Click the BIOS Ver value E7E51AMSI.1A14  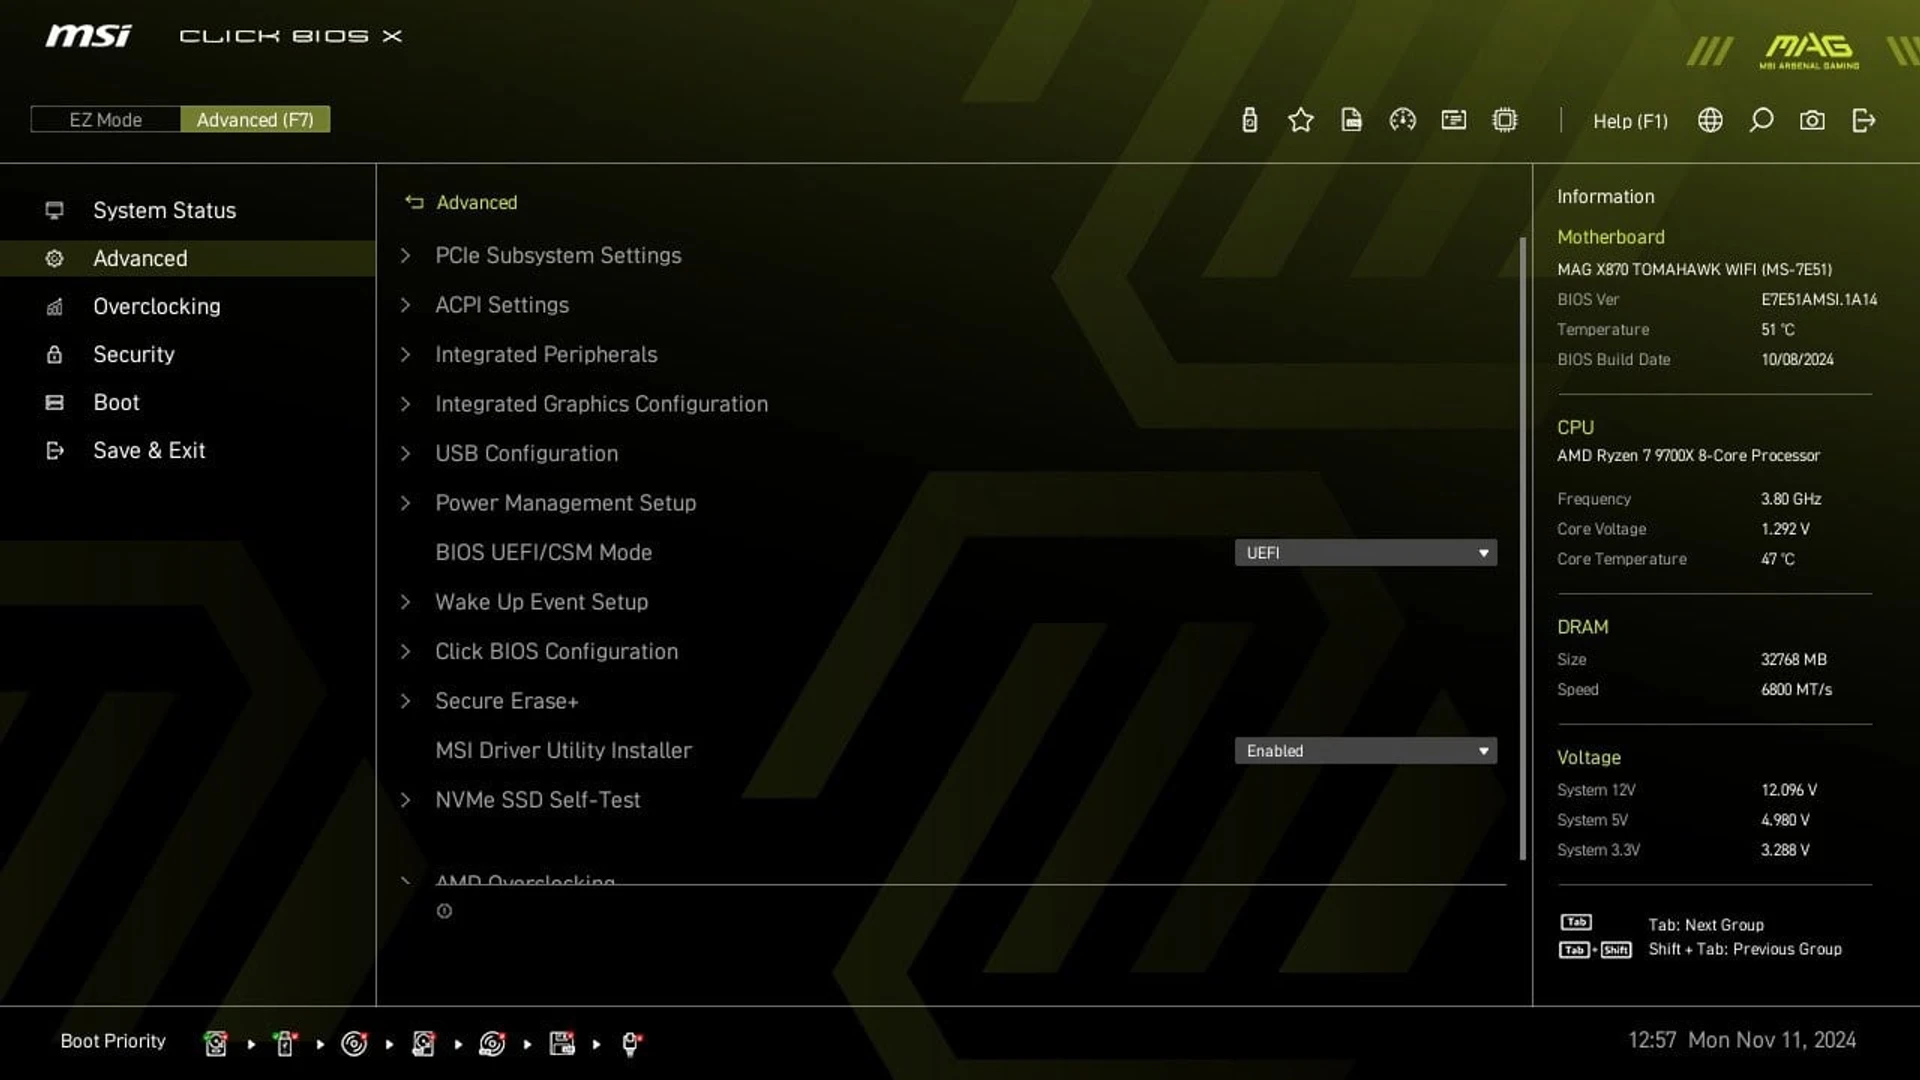click(1819, 299)
